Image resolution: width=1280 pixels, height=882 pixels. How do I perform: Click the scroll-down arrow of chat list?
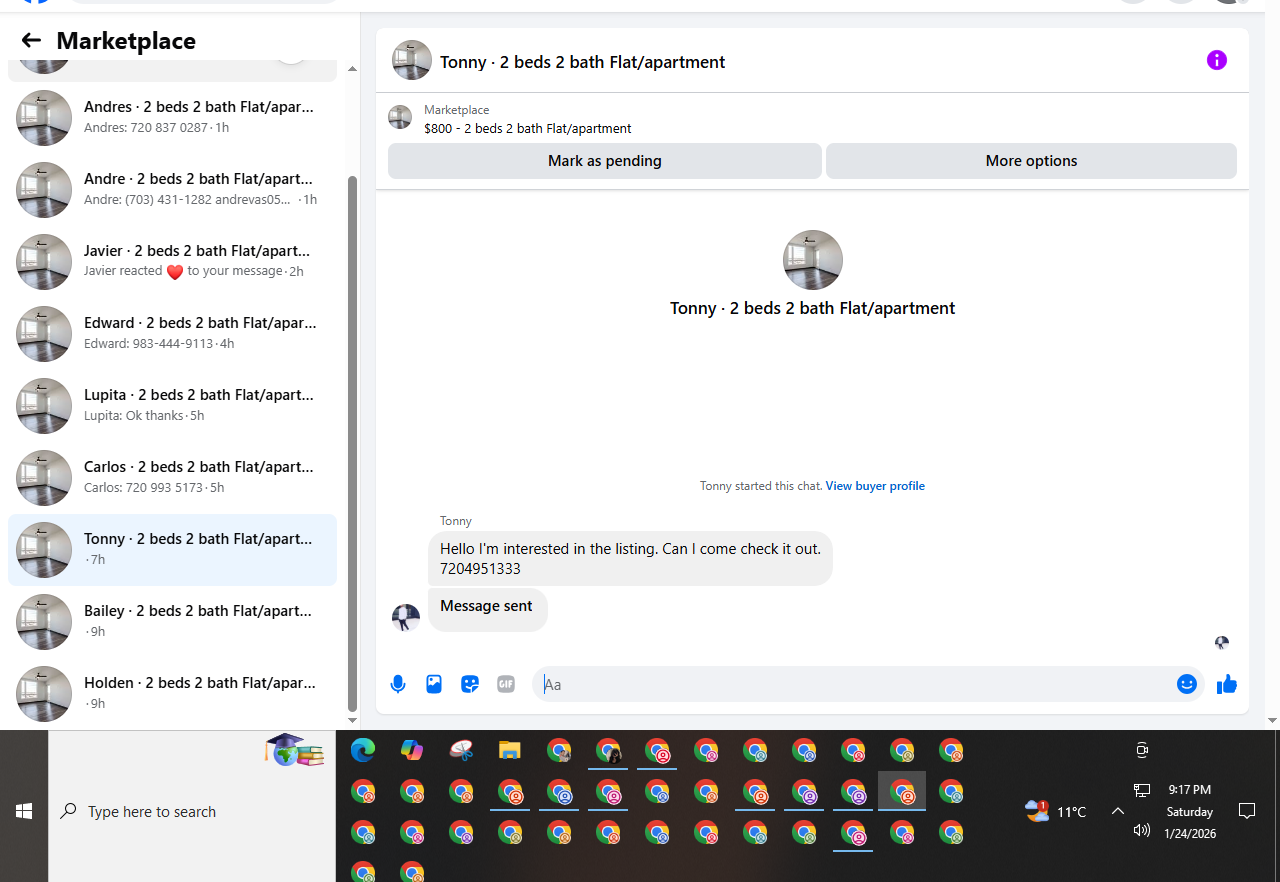click(352, 720)
